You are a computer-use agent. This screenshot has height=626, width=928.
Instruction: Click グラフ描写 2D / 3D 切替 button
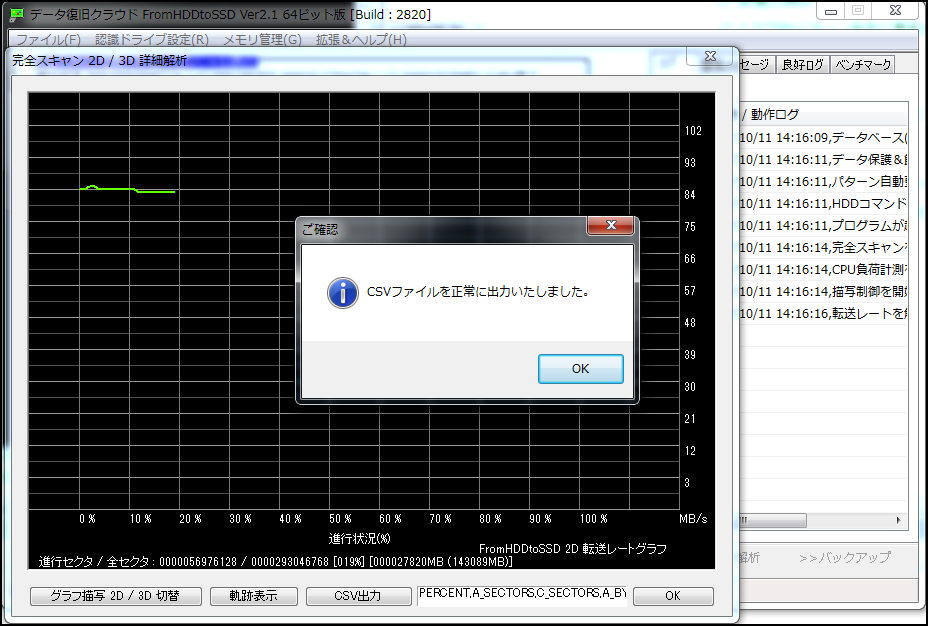(116, 596)
